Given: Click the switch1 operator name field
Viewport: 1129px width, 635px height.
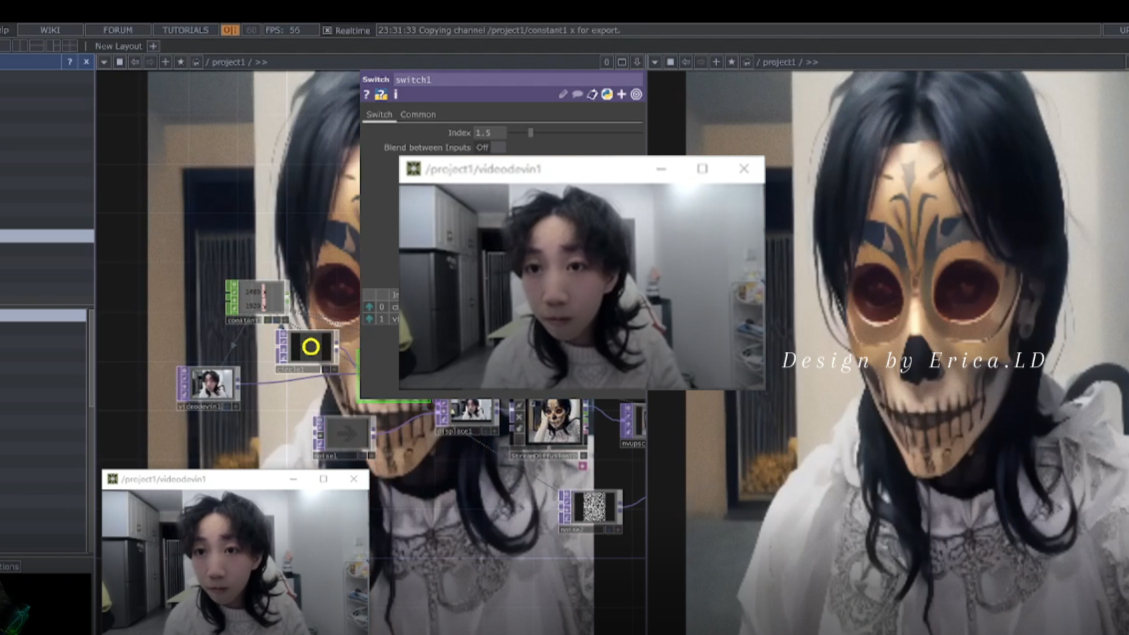Looking at the screenshot, I should pyautogui.click(x=518, y=79).
